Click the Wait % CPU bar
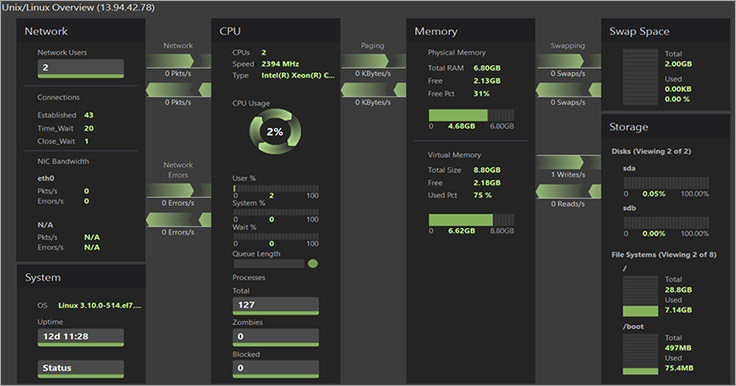Image resolution: width=736 pixels, height=386 pixels. pos(276,236)
